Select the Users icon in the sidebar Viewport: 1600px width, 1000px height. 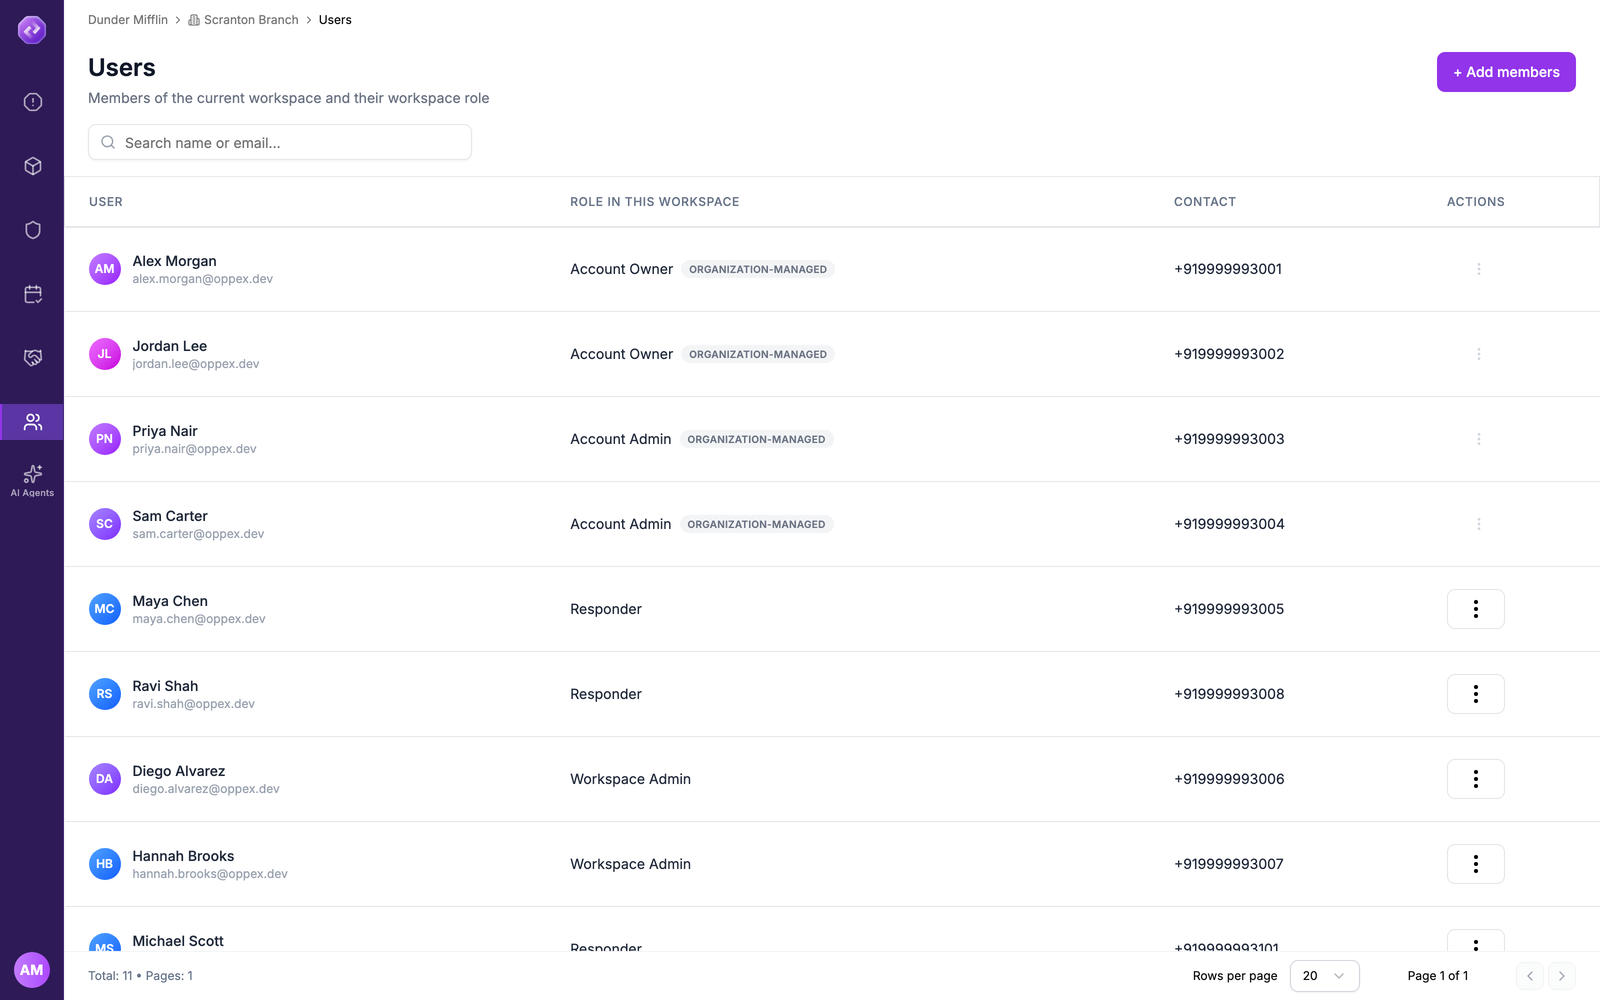pyautogui.click(x=33, y=422)
